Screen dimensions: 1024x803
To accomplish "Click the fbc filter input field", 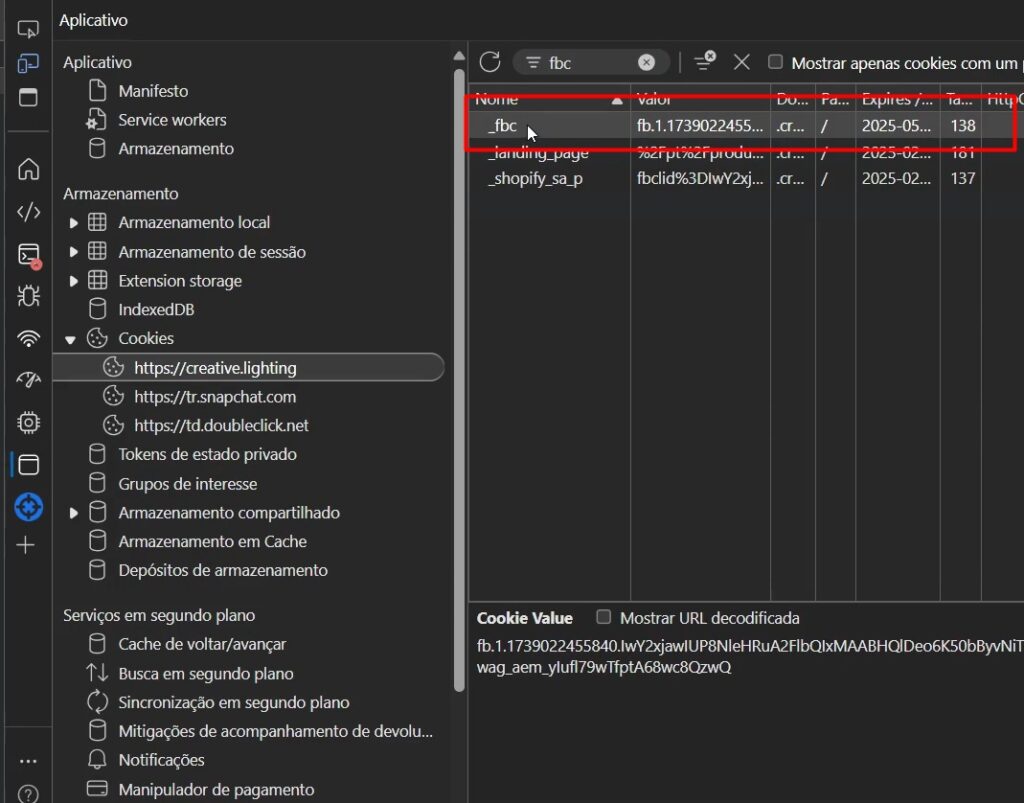I will coord(590,63).
